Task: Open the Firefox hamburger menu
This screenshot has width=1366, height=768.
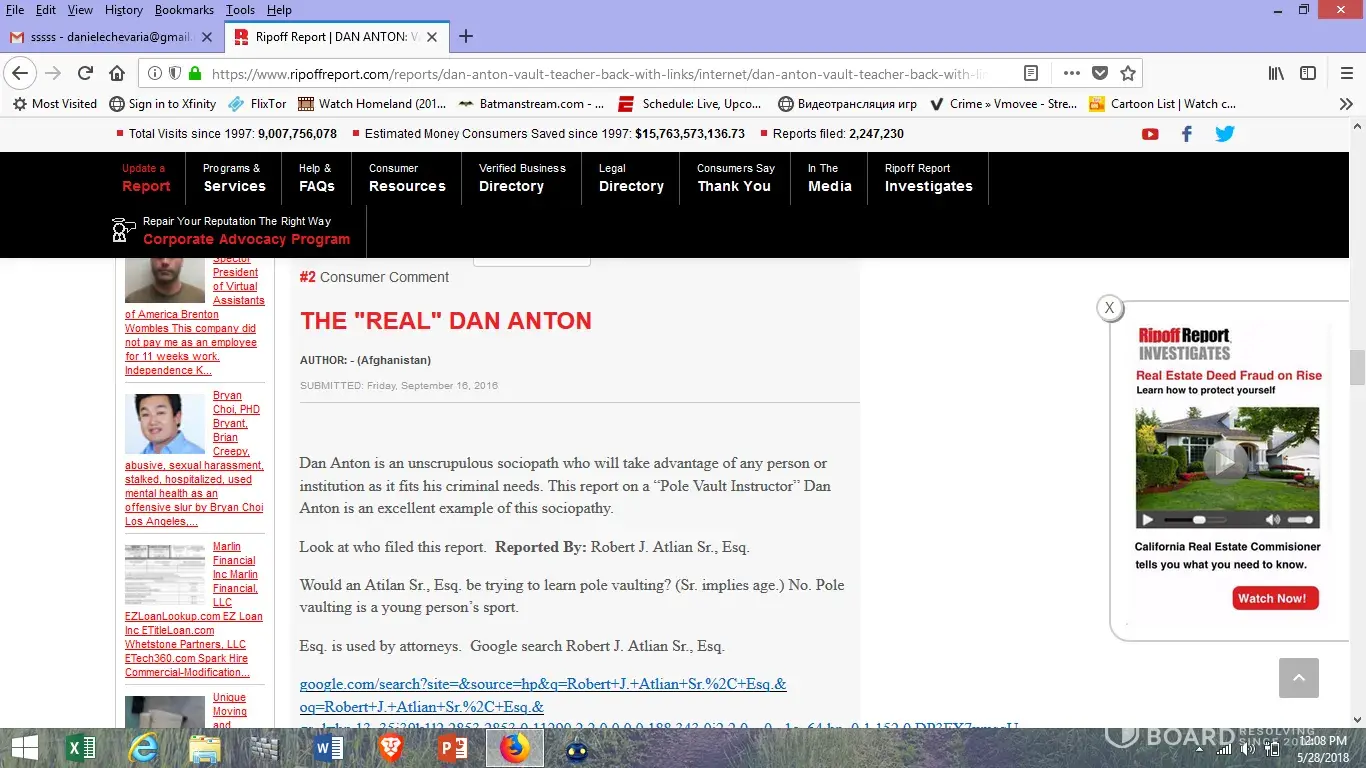Action: (x=1346, y=73)
